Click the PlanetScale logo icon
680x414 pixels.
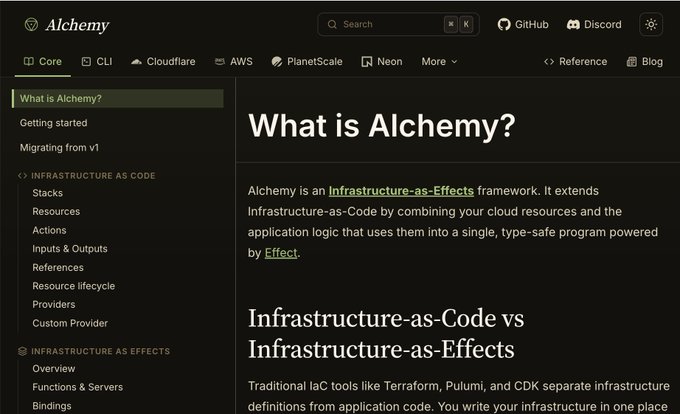(277, 62)
